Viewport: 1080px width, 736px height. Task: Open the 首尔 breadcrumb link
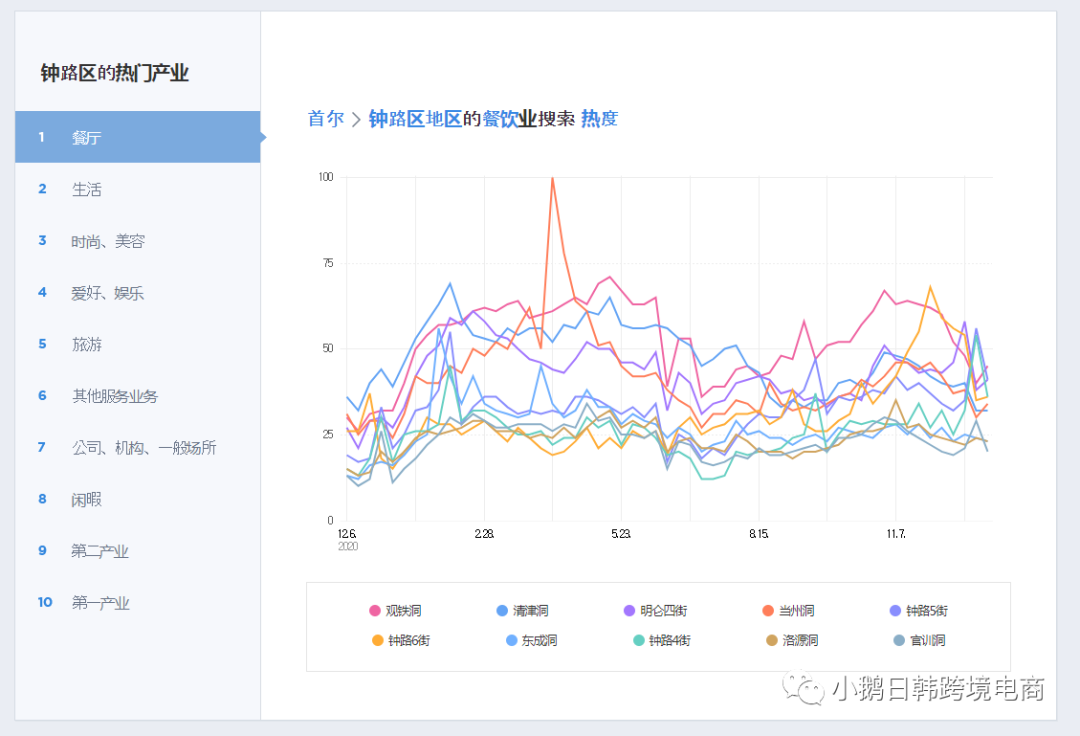pyautogui.click(x=325, y=118)
